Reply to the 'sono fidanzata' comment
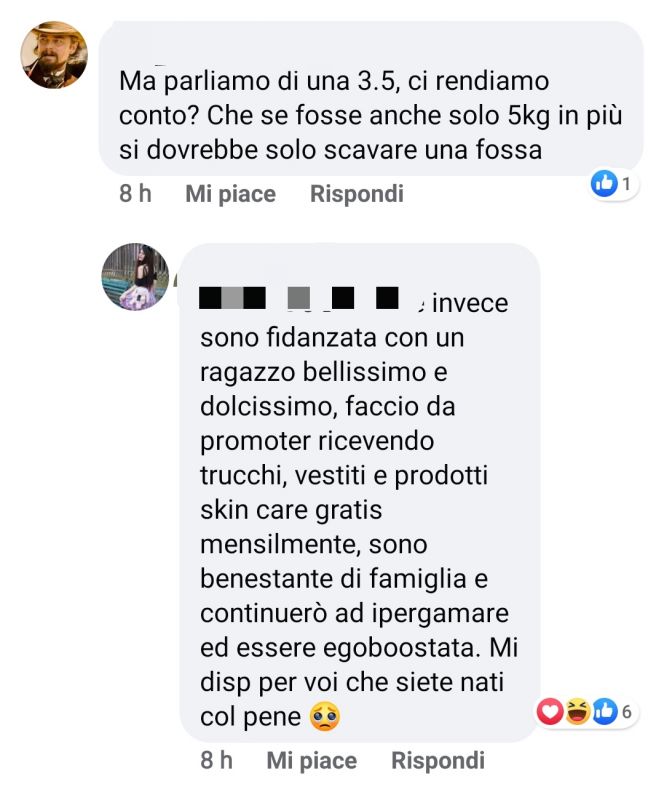The width and height of the screenshot is (664, 800). click(x=438, y=761)
